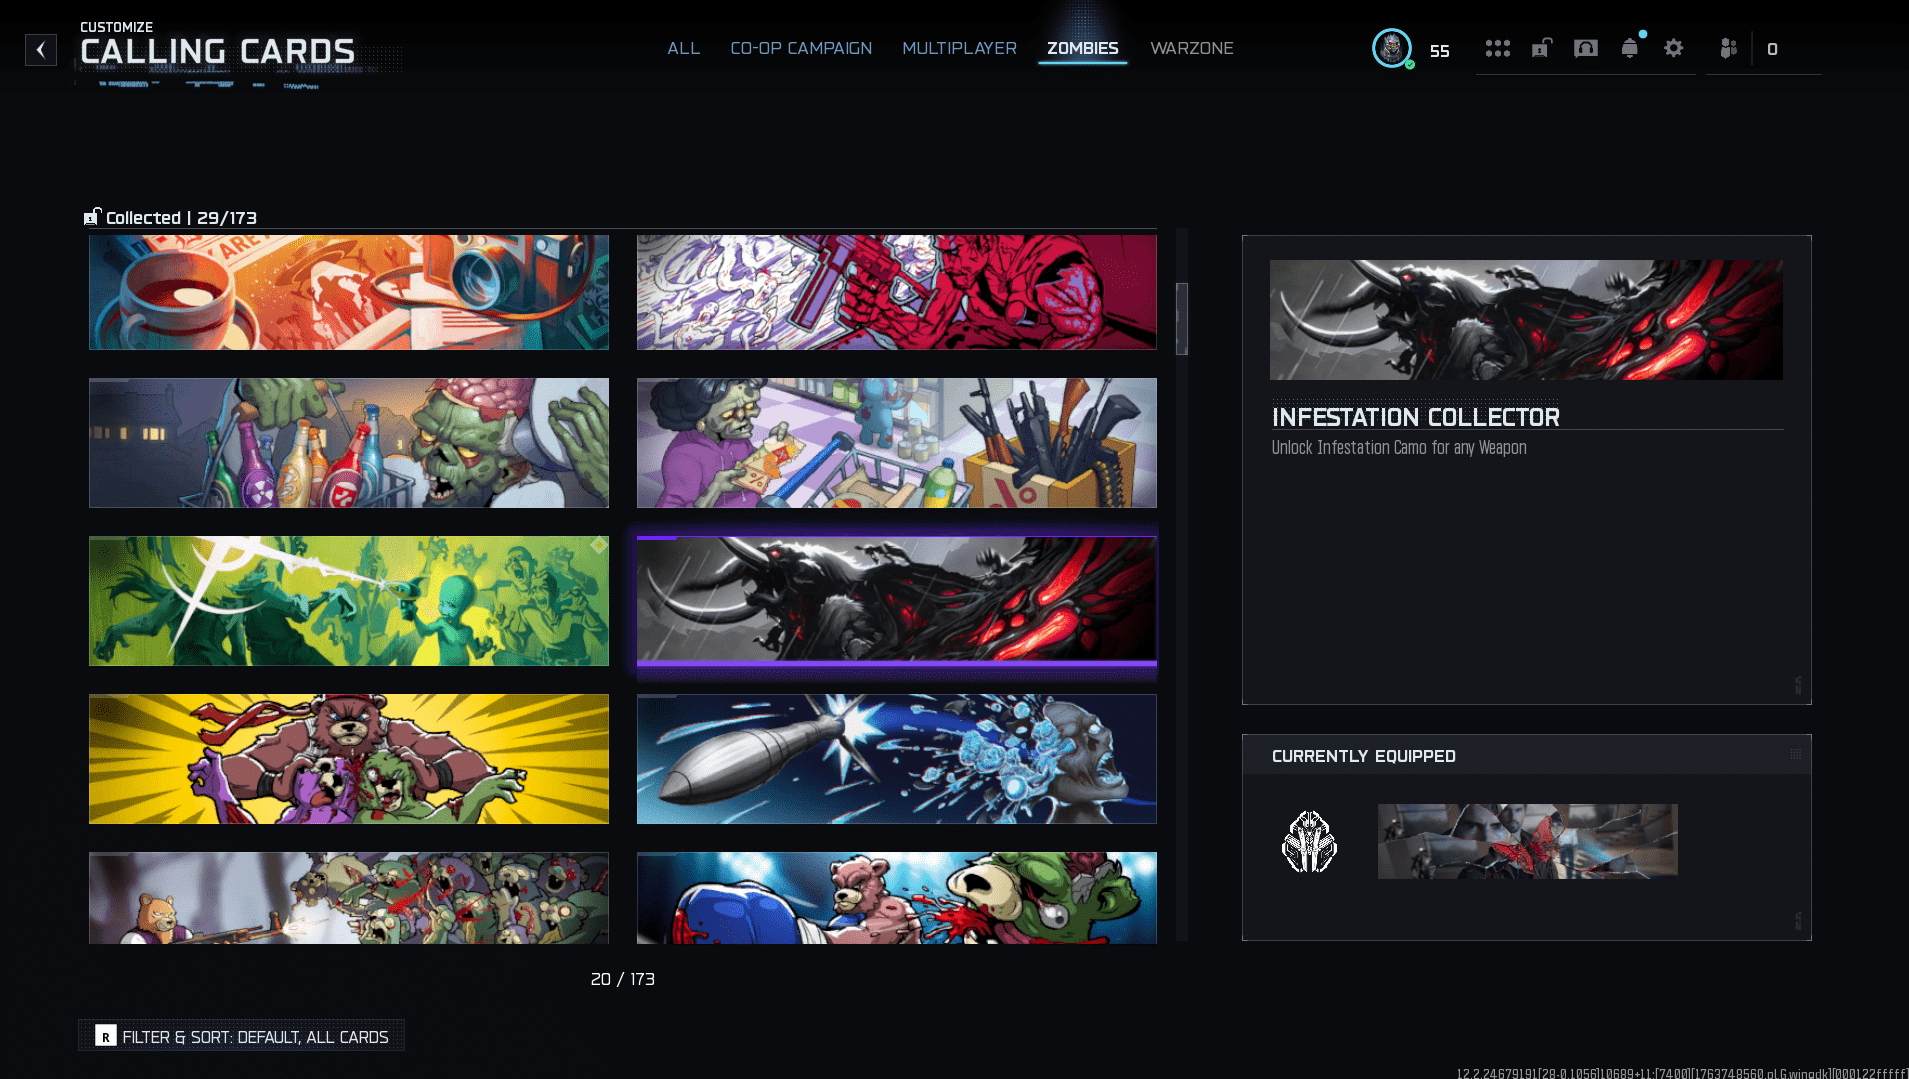Switch to the ALL tab

(683, 49)
